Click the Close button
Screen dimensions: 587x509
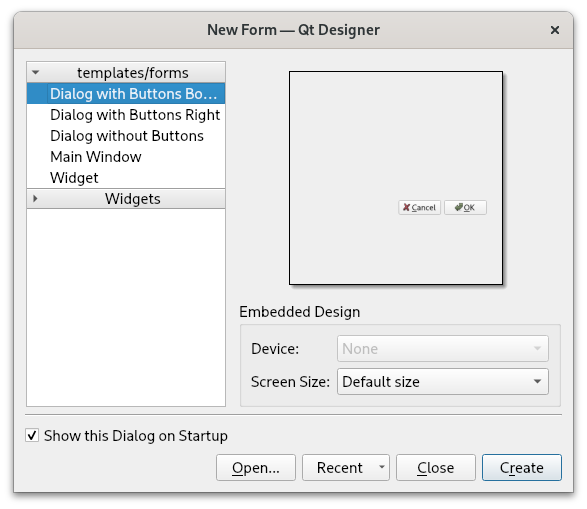pyautogui.click(x=436, y=467)
